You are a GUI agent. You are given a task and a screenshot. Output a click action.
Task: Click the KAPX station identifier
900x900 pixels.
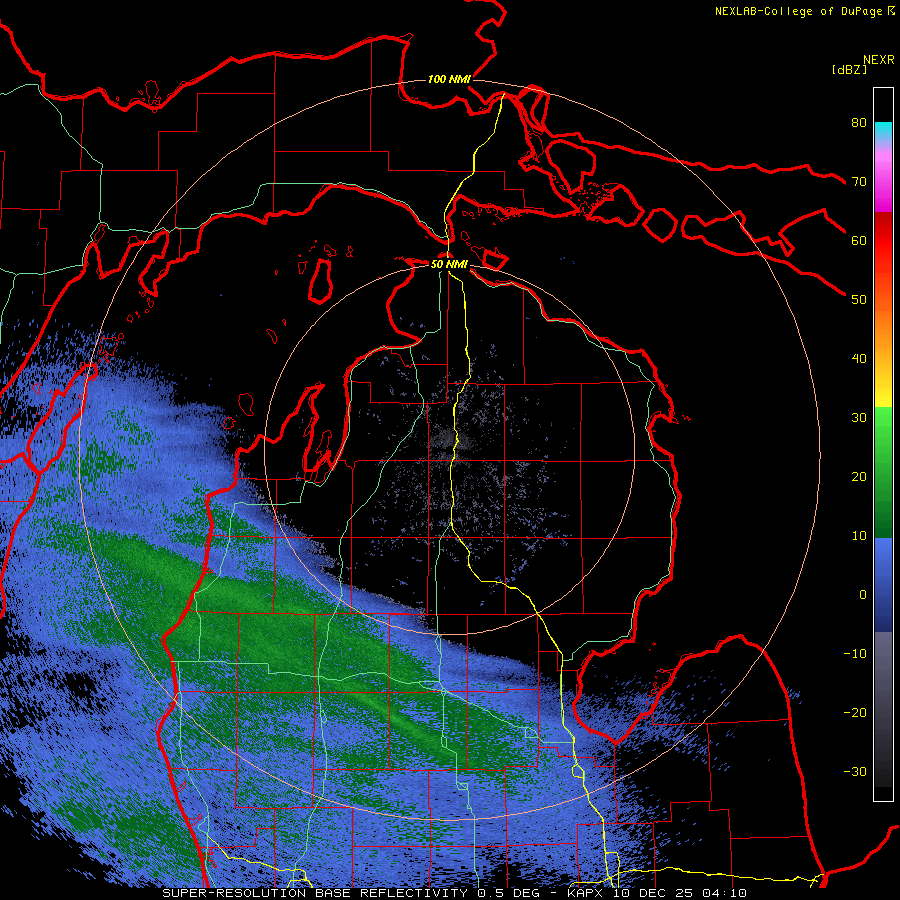tap(585, 893)
